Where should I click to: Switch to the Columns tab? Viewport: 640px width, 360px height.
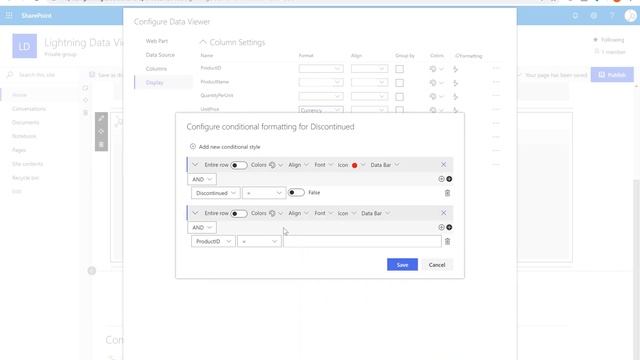tap(156, 69)
